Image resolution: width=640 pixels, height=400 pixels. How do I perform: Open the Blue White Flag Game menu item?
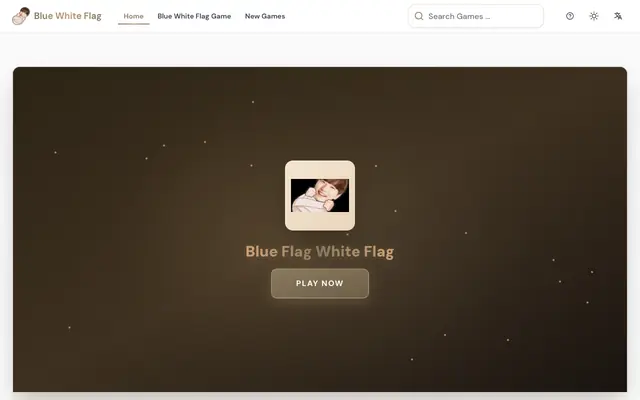[194, 16]
